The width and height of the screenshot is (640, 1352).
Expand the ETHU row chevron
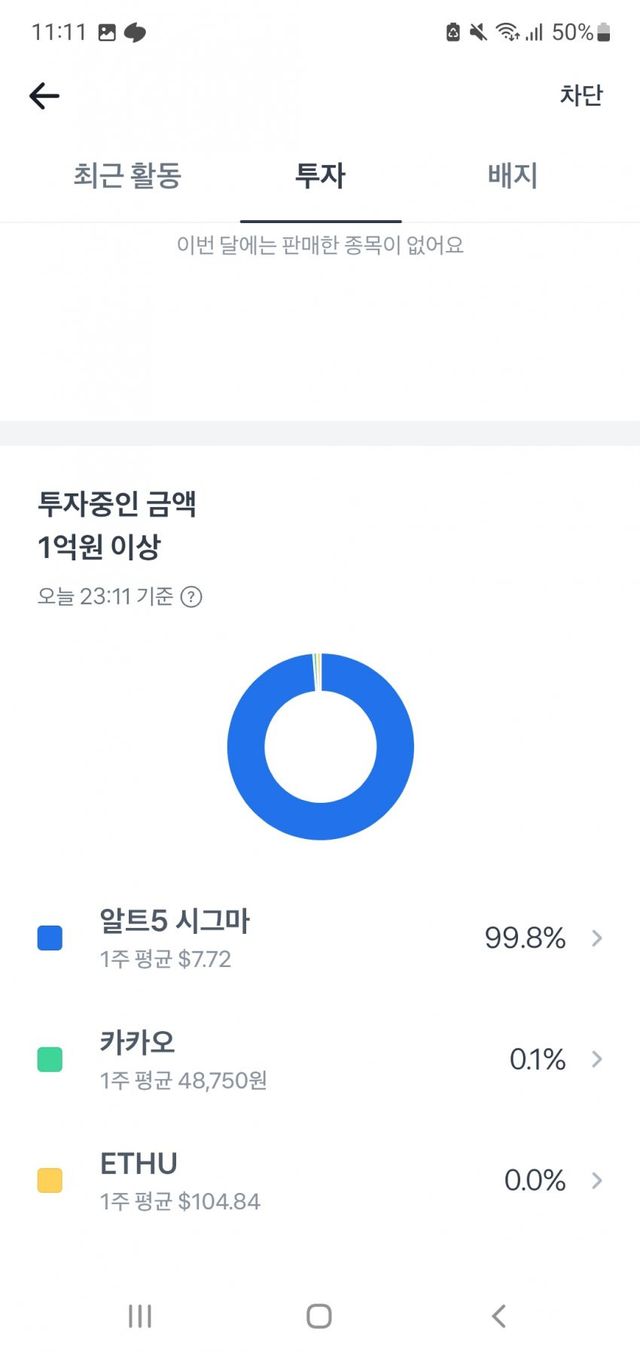point(597,1180)
